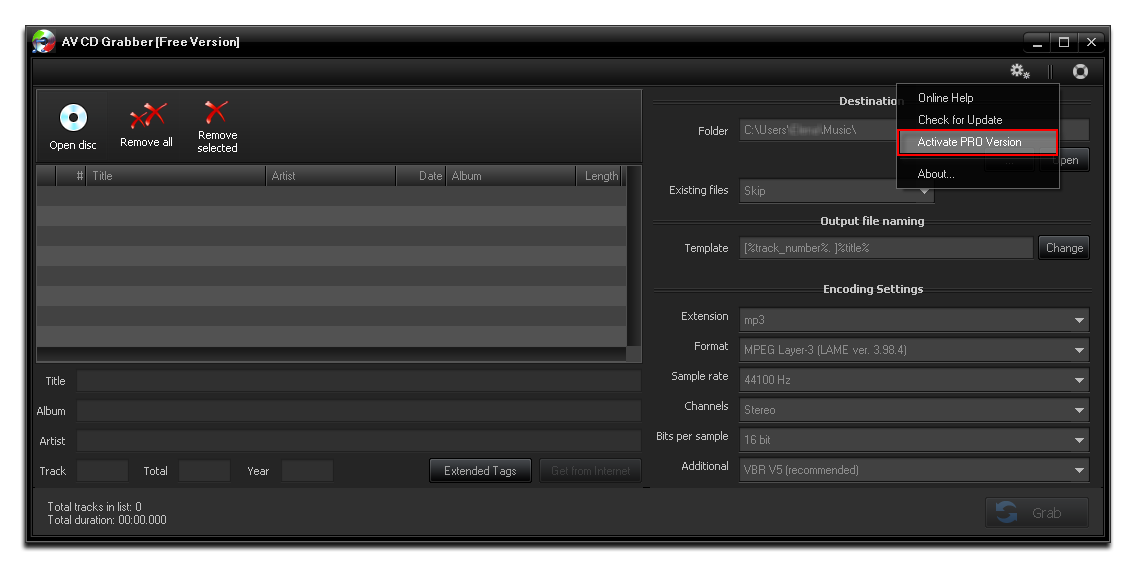Click the round help icon in top bar

point(1080,71)
